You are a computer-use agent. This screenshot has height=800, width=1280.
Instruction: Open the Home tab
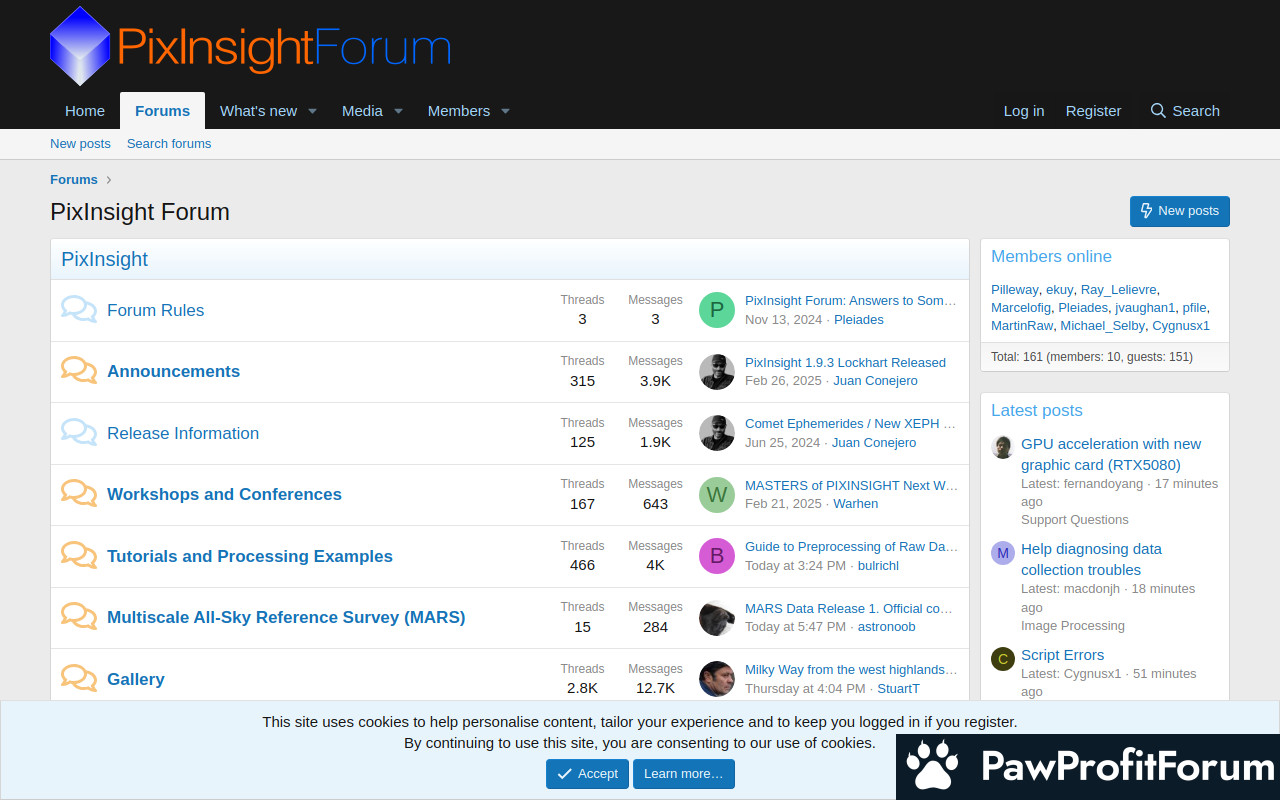pos(85,111)
